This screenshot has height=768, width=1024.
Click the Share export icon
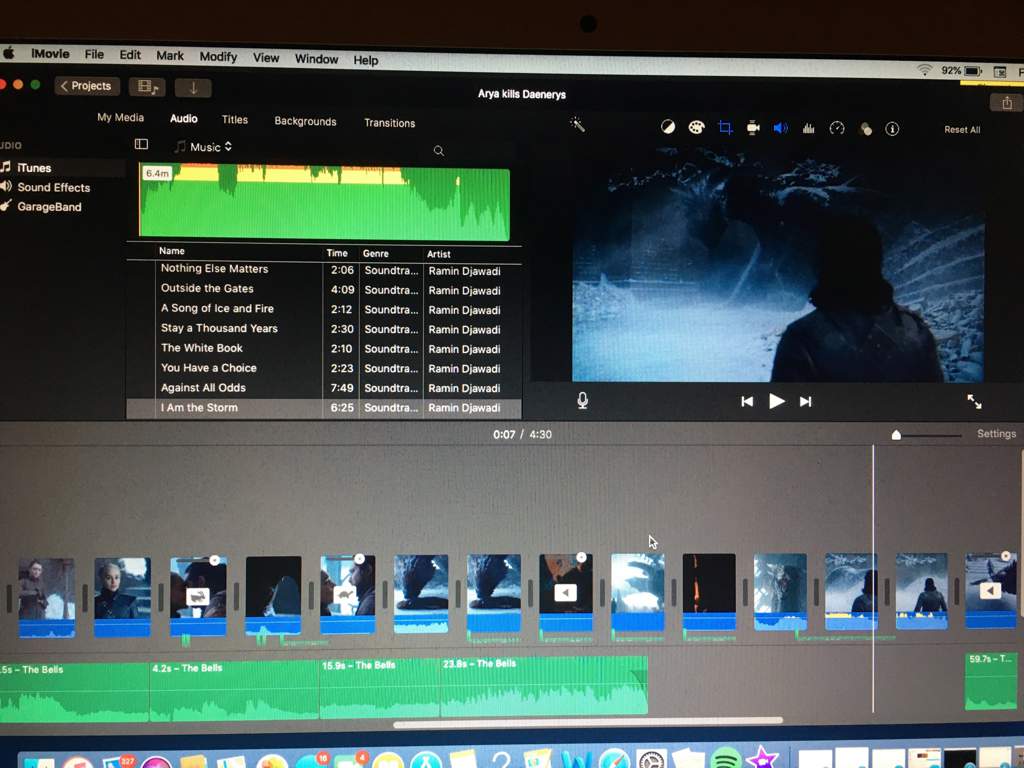coord(1006,103)
